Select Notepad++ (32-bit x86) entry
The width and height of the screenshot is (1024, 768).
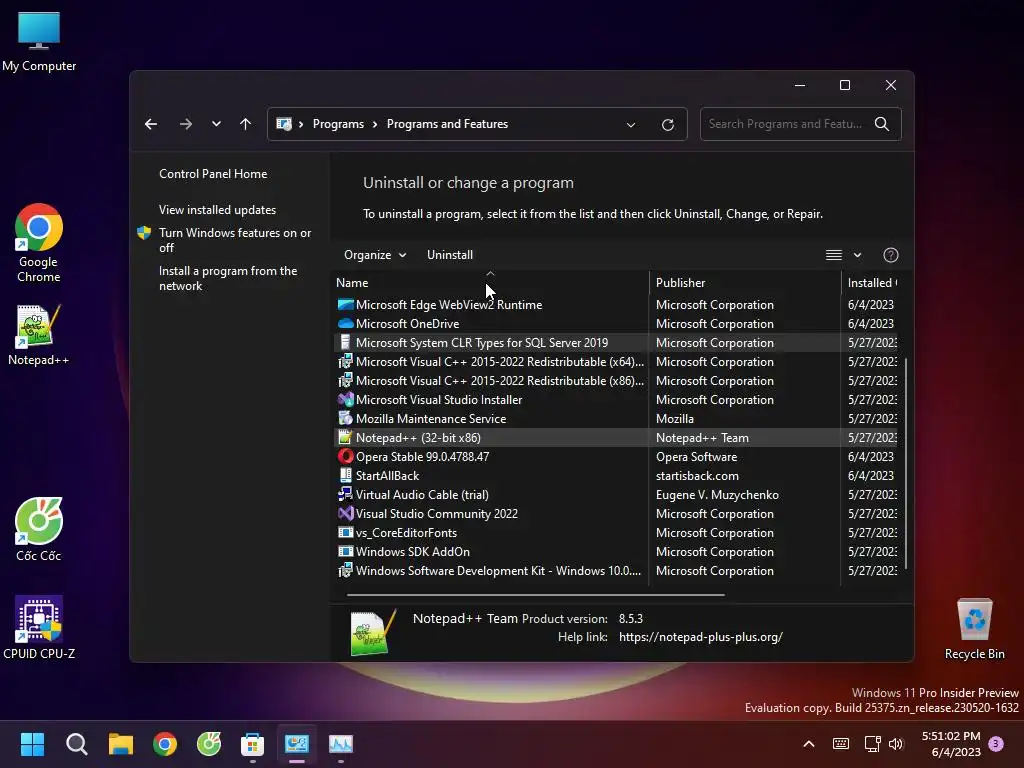click(616, 438)
